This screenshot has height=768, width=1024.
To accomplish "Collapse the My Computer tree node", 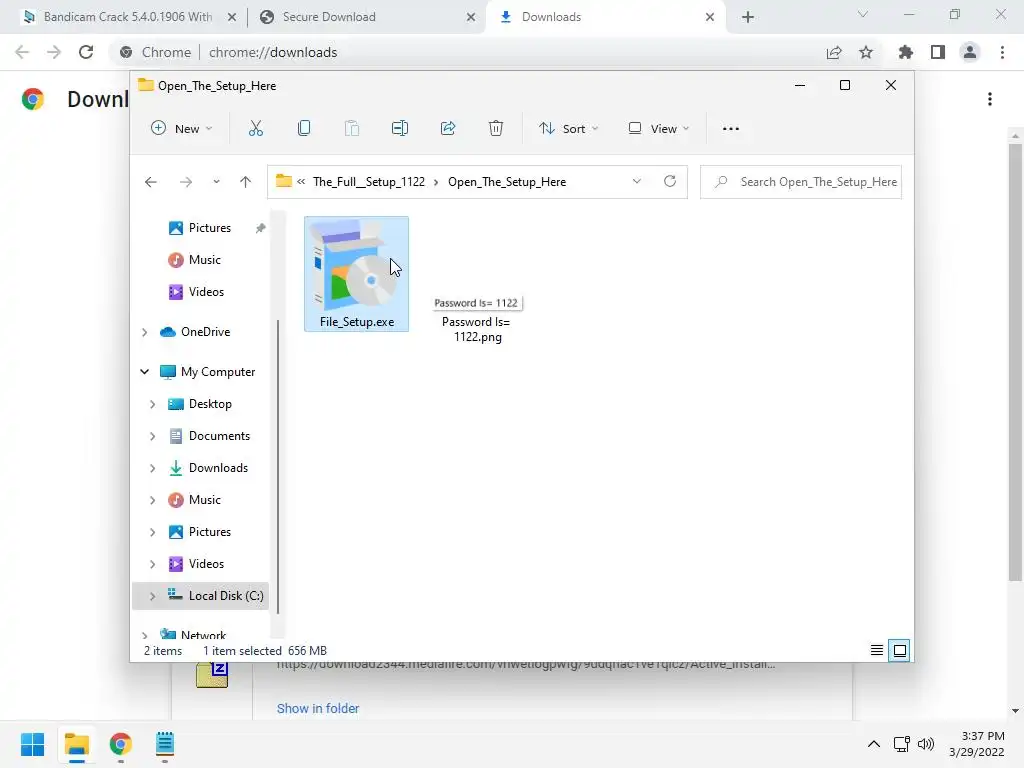I will coord(144,372).
